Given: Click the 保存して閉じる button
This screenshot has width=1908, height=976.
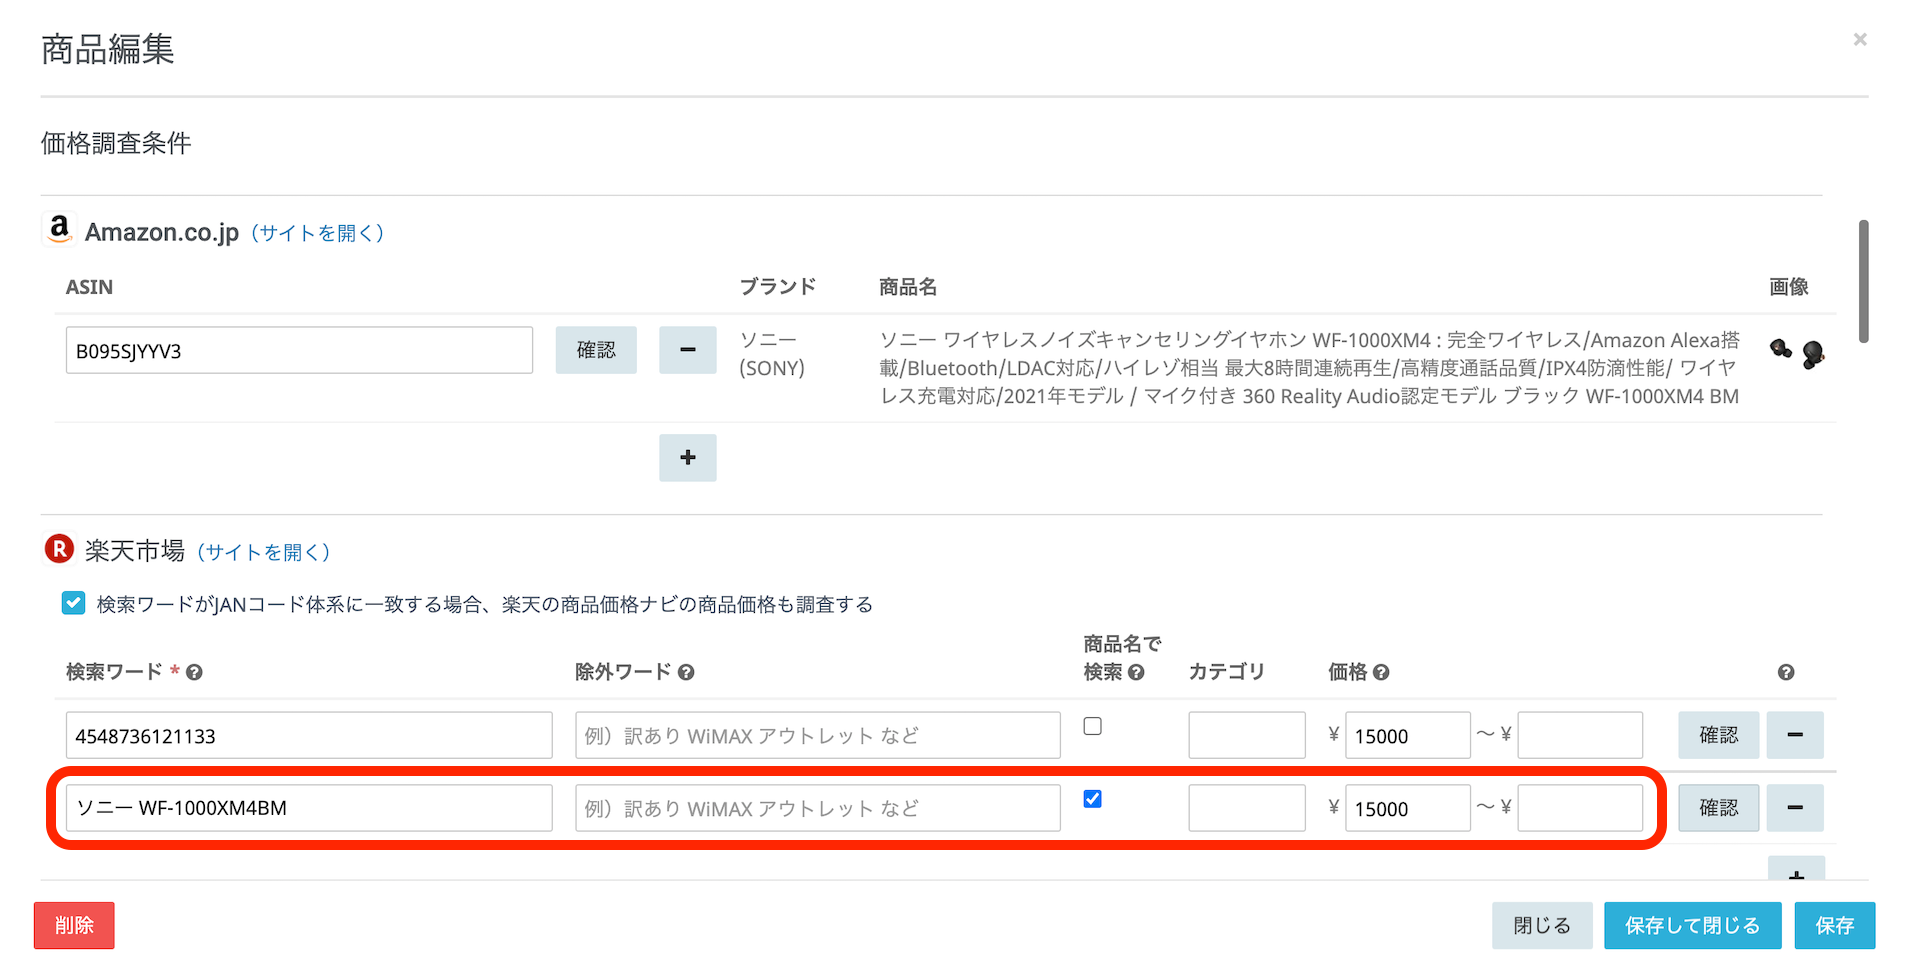Looking at the screenshot, I should [x=1692, y=925].
